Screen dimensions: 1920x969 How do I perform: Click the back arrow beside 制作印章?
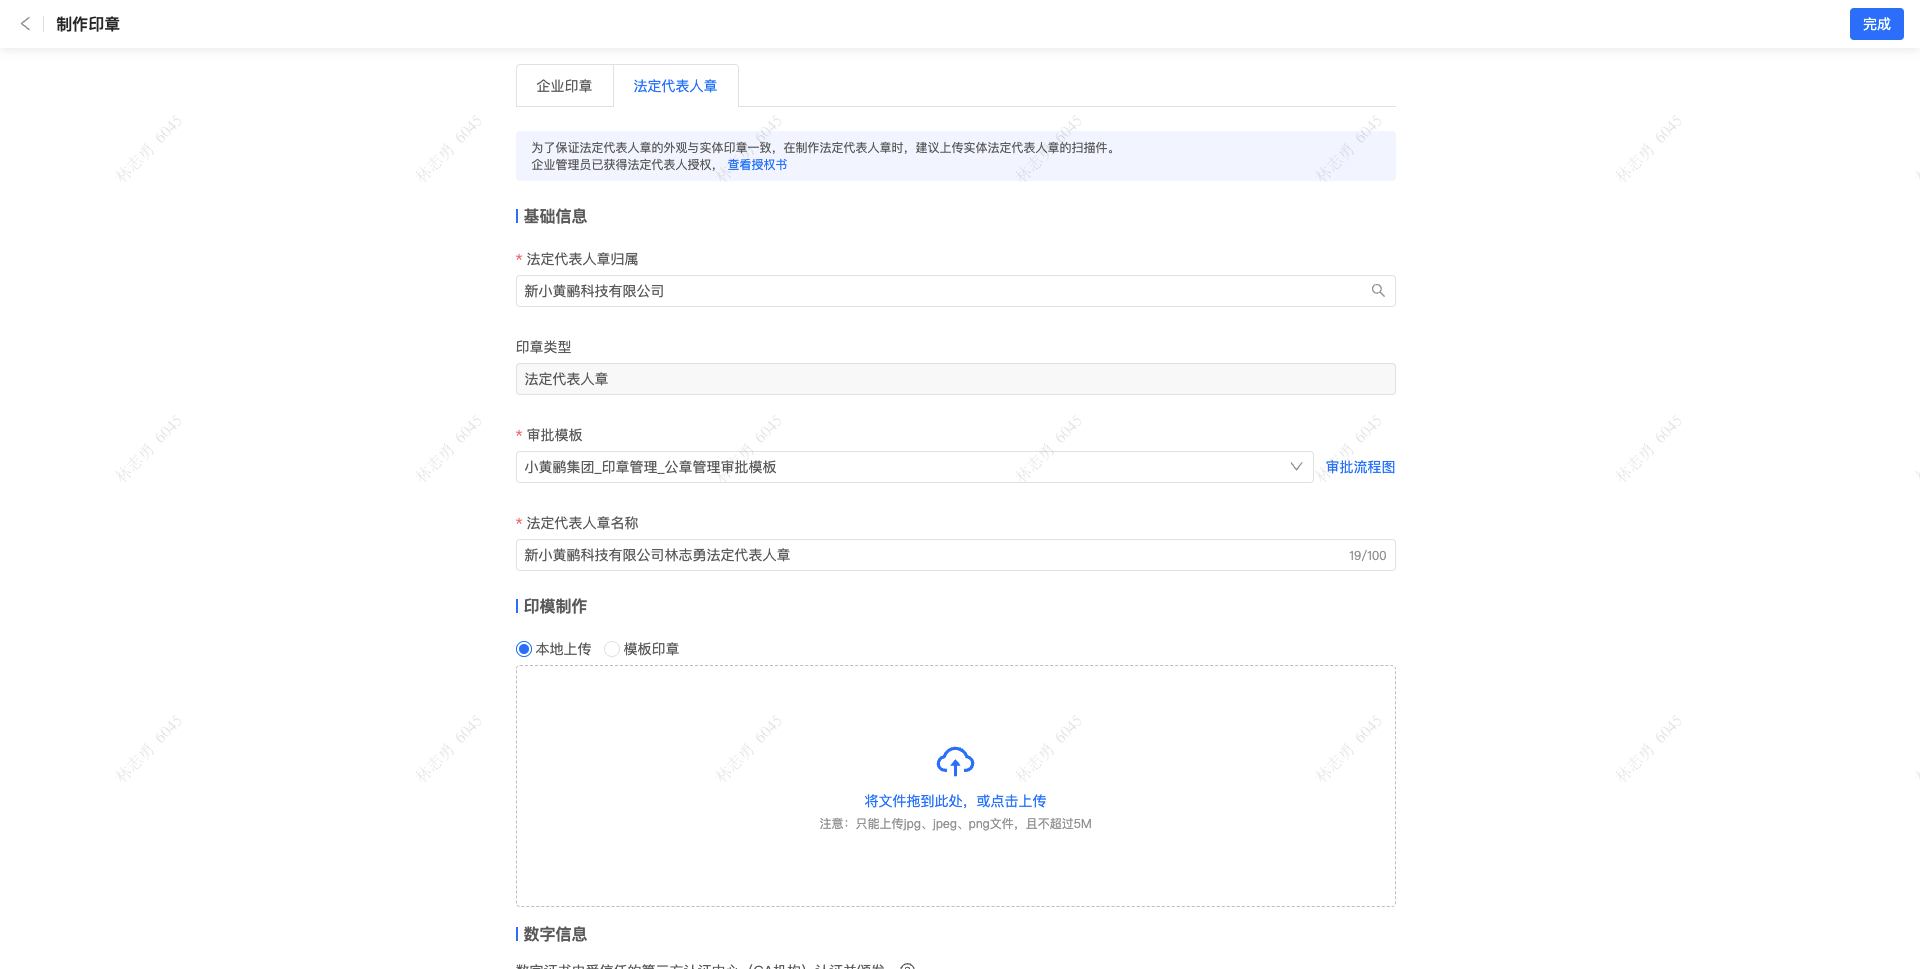tap(25, 24)
